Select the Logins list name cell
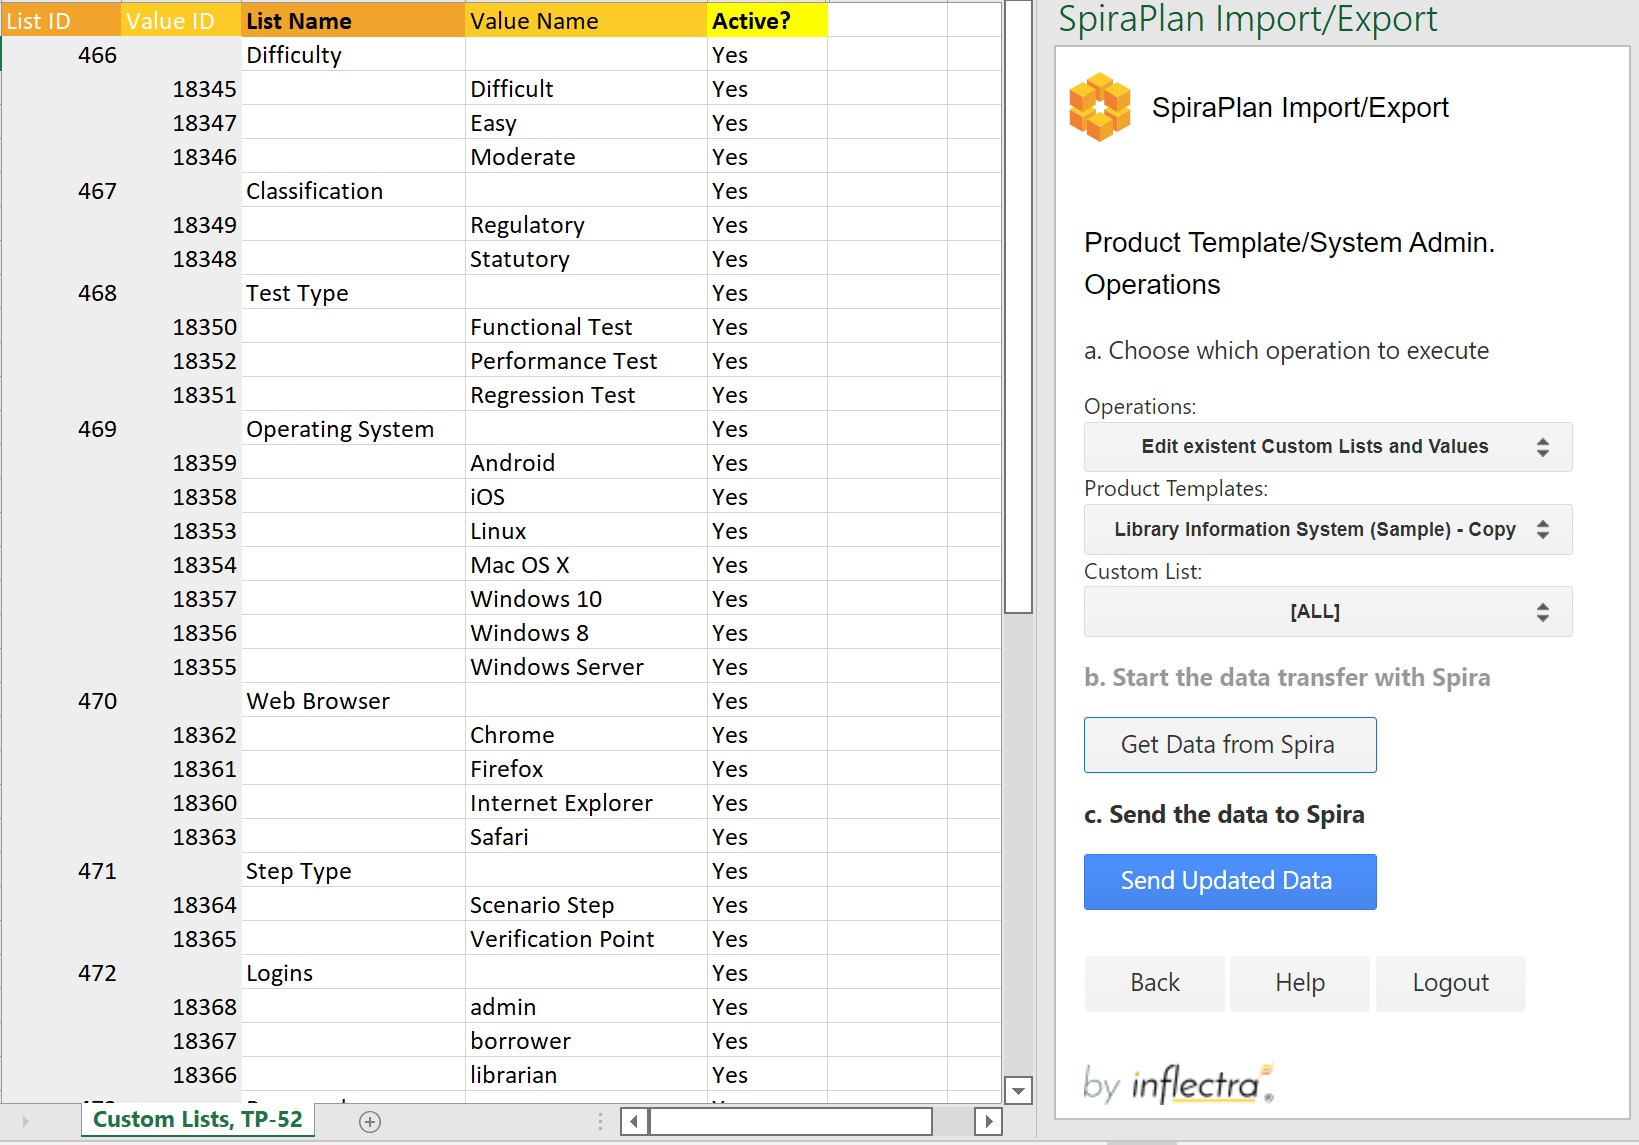The image size is (1639, 1145). point(354,973)
